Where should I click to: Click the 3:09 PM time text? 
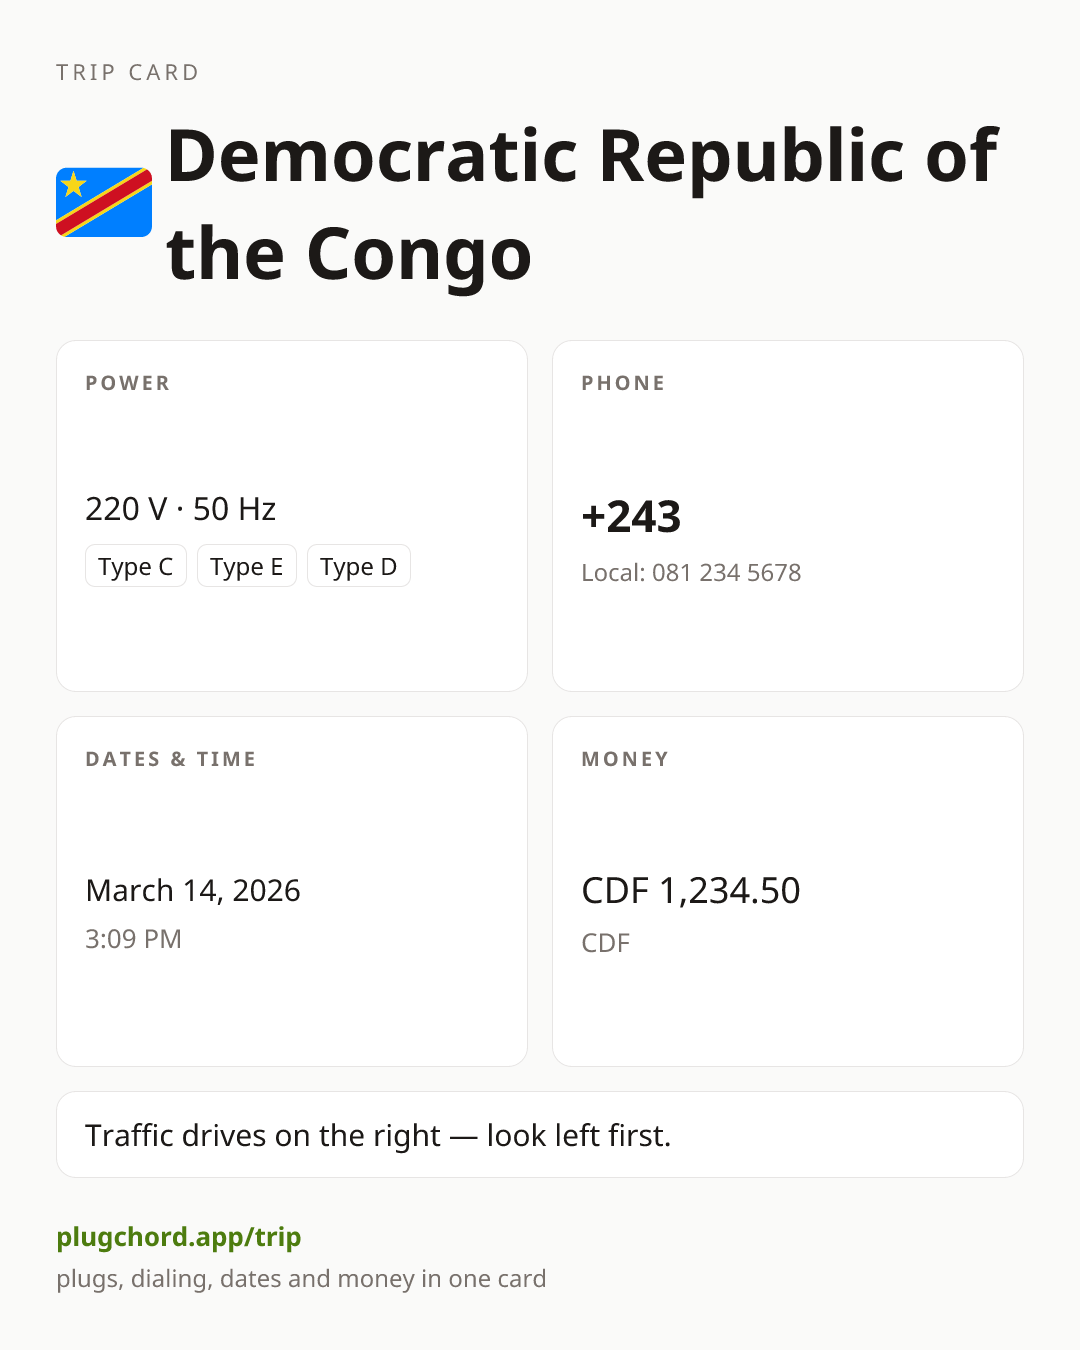click(133, 939)
